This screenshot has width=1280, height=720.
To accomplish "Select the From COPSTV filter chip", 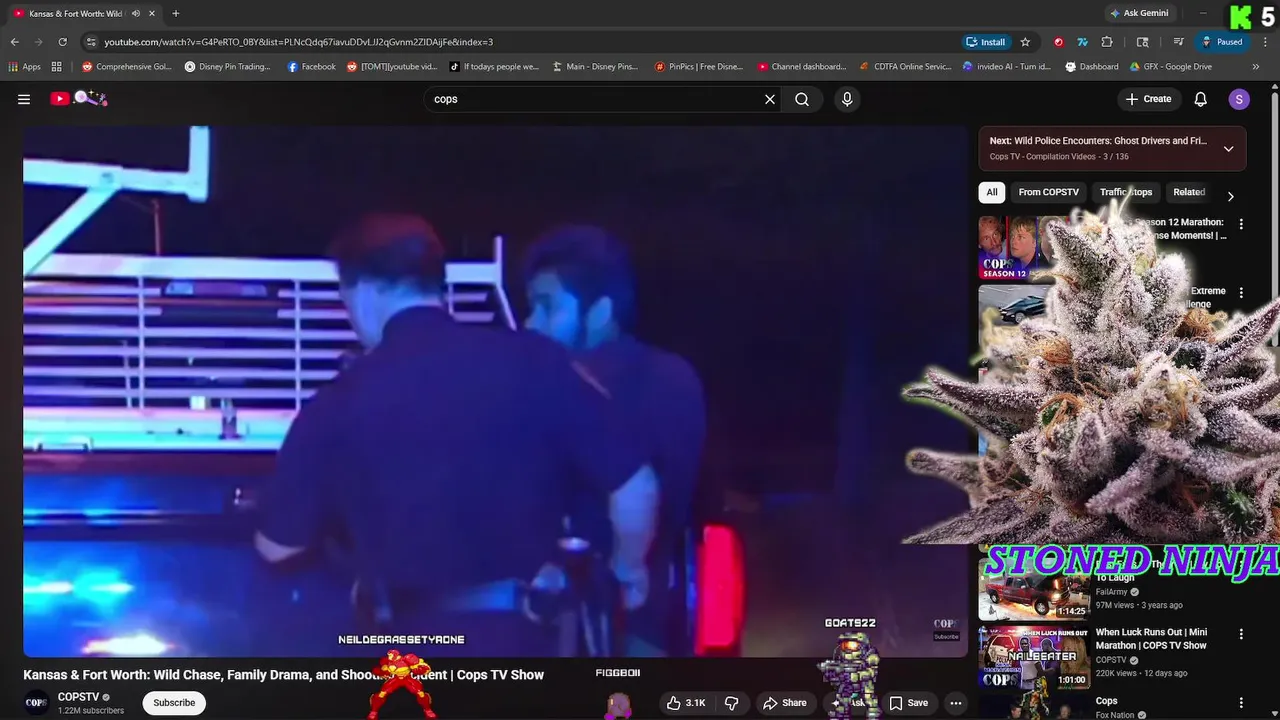I will (x=1048, y=192).
